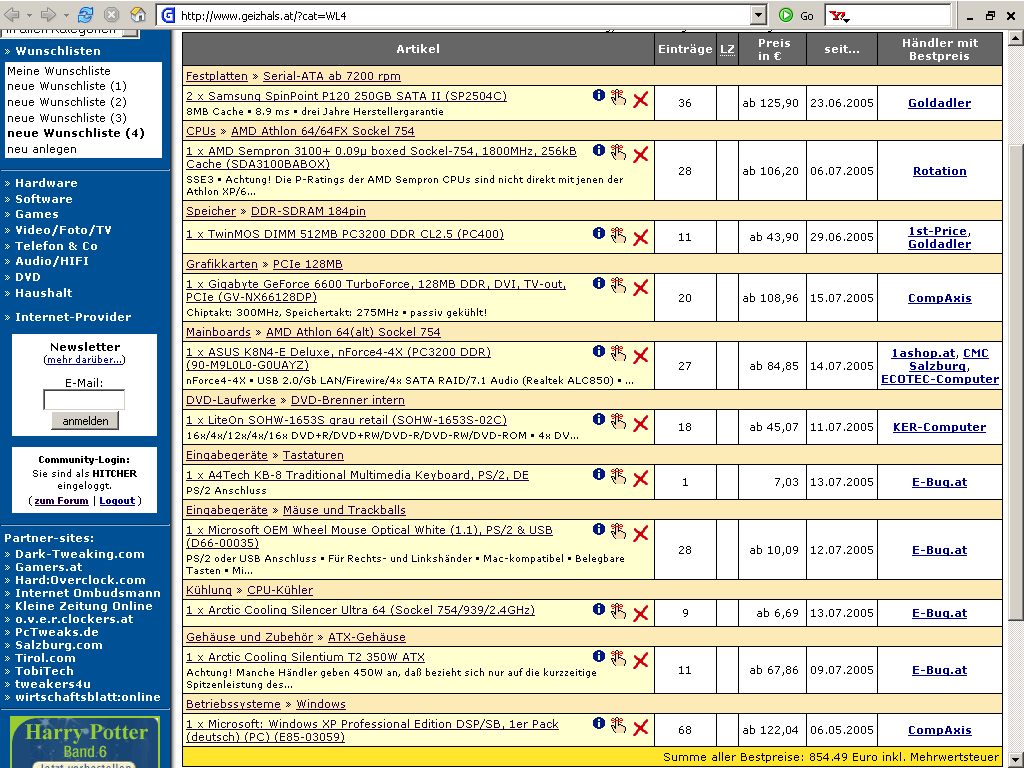
Task: Show info for ASUS K8N4-E Deluxe
Action: [598, 351]
